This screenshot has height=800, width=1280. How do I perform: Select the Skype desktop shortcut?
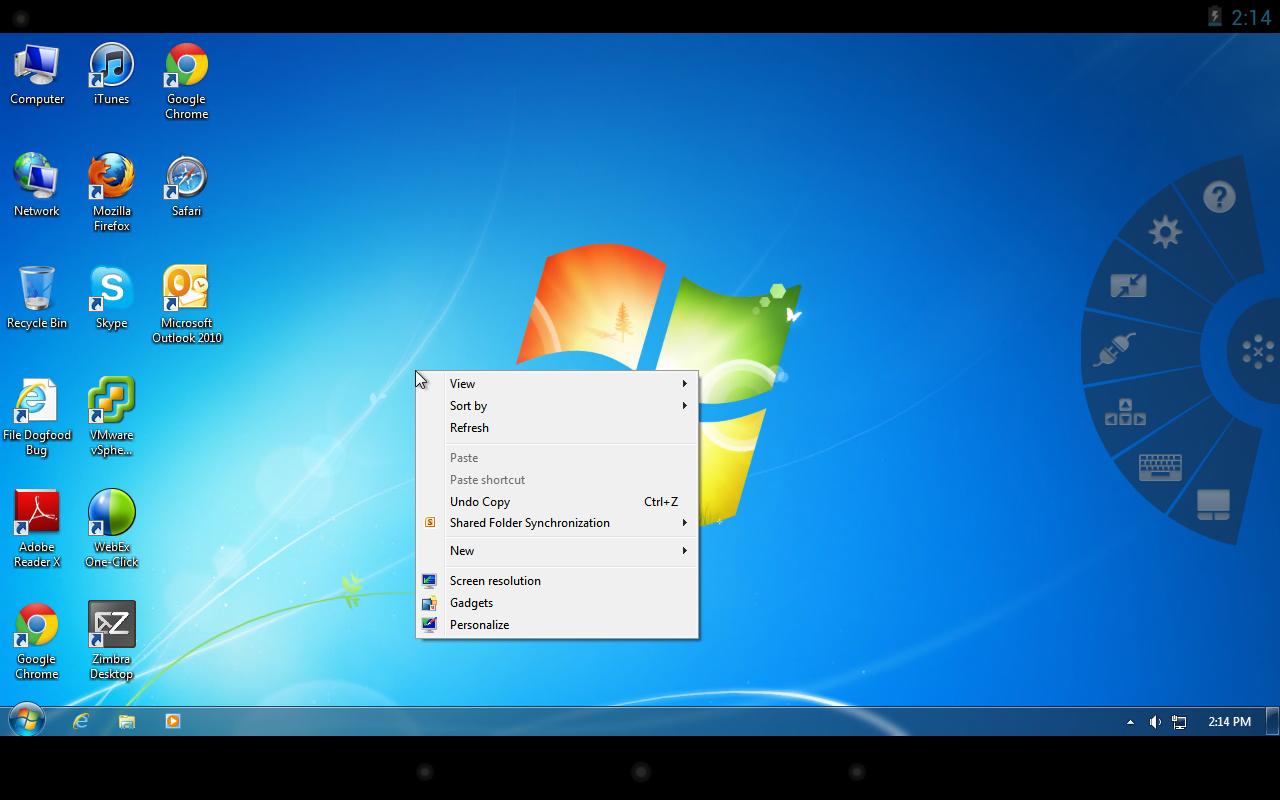click(111, 298)
